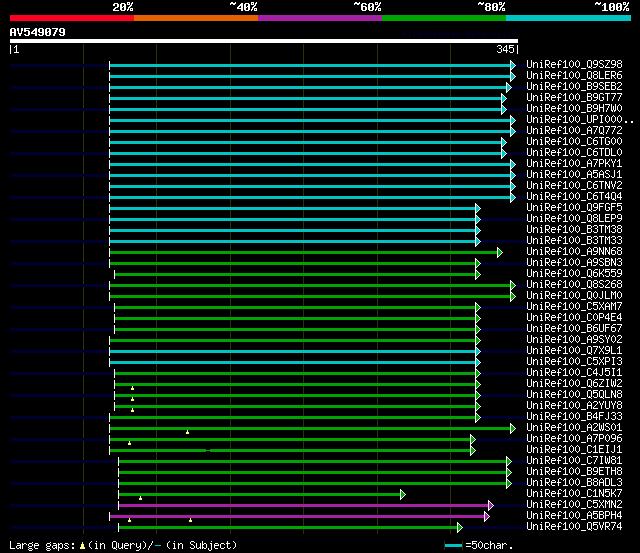Open the UniRef100_B3TM33 entry

click(x=574, y=241)
